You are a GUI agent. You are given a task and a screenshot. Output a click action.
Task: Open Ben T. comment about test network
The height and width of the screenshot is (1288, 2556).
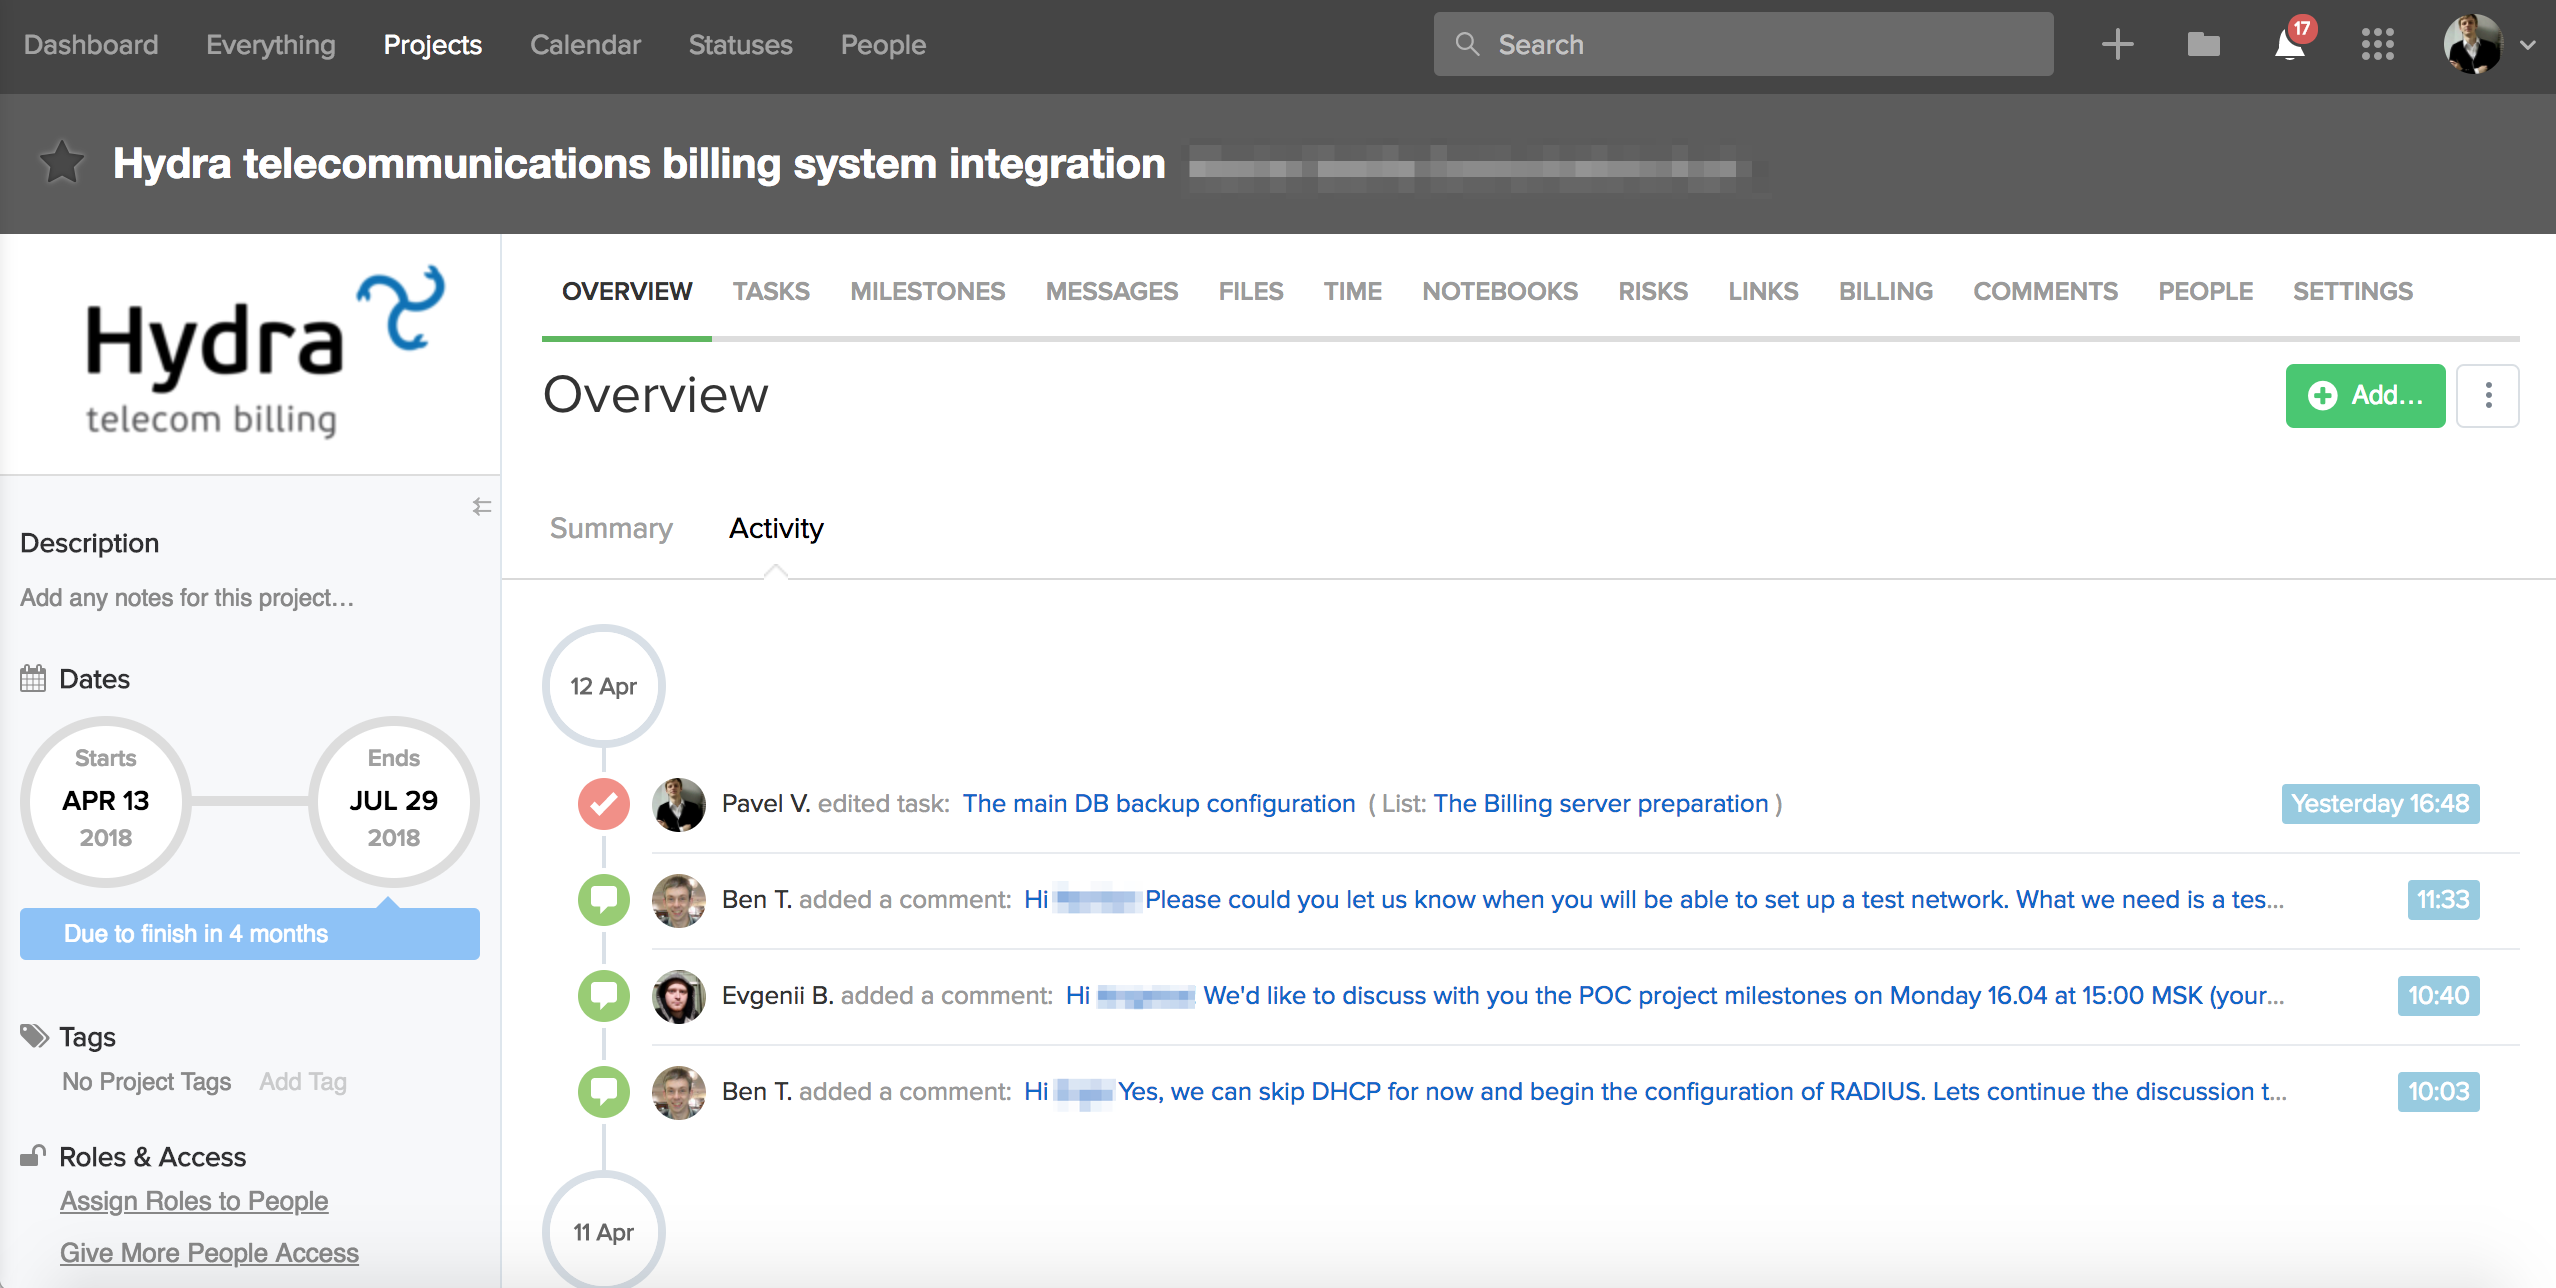point(1654,900)
